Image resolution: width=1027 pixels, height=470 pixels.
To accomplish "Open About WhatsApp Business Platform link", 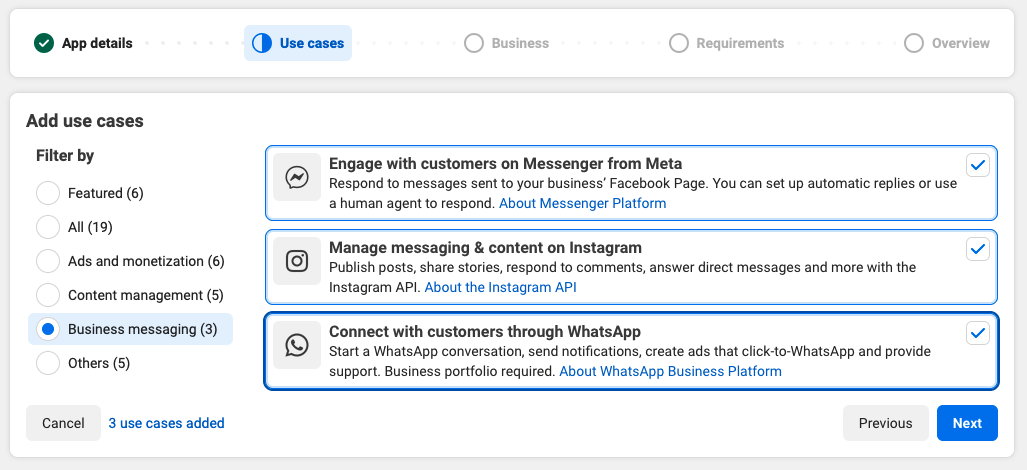I will [x=670, y=371].
